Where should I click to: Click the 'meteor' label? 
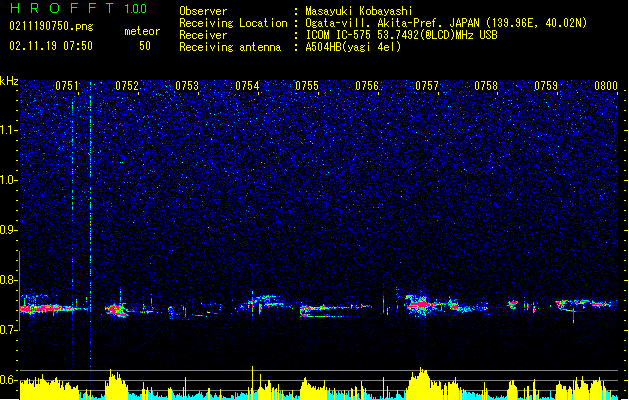click(142, 31)
